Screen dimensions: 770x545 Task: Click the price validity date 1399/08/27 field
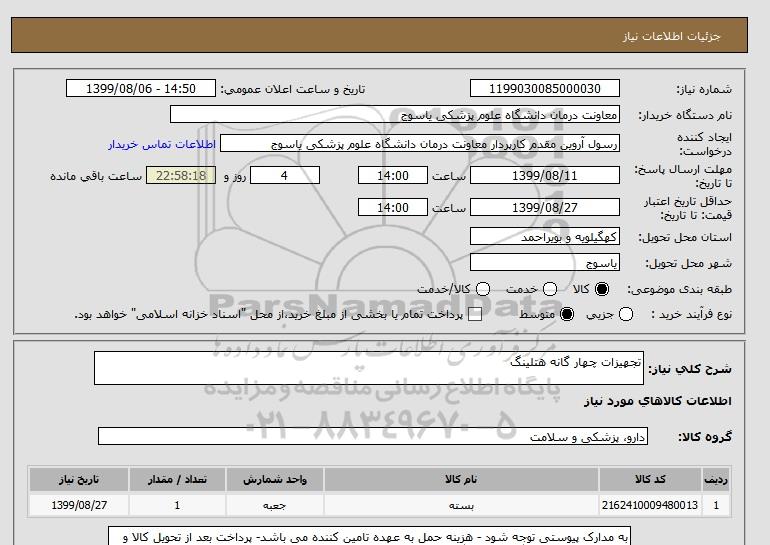click(545, 208)
